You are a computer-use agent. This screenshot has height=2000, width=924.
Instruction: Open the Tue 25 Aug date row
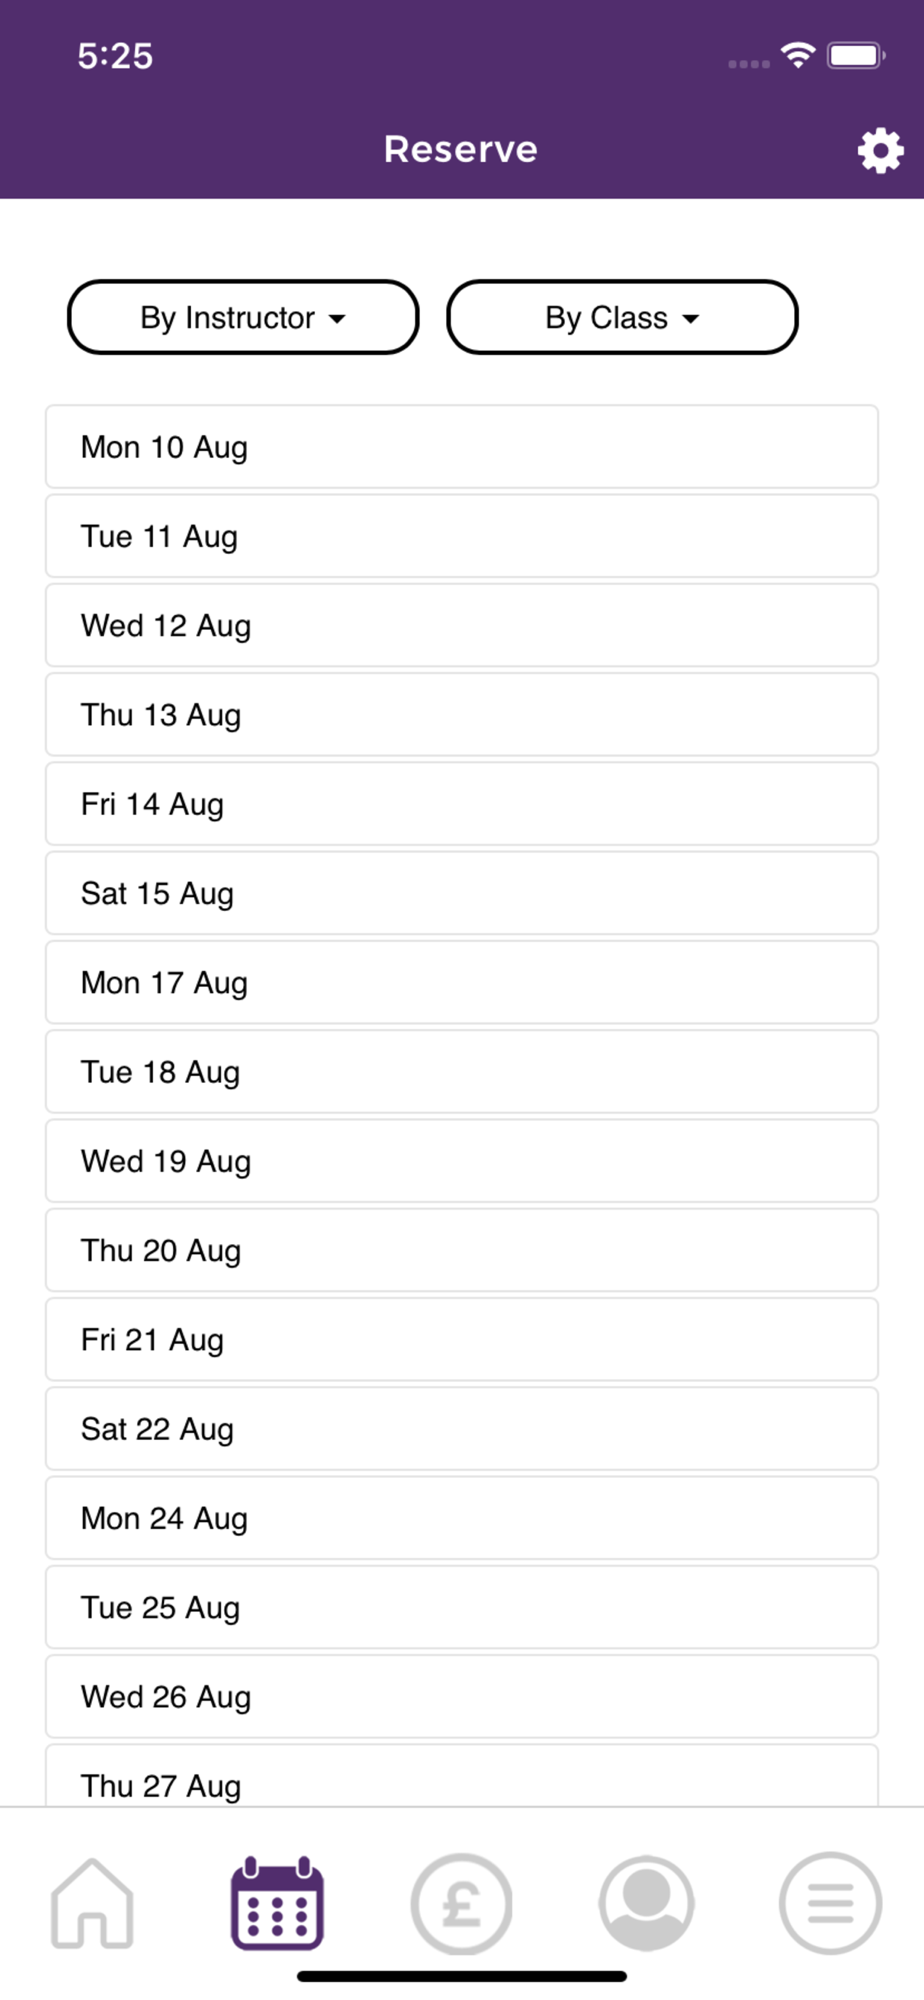coord(462,1607)
